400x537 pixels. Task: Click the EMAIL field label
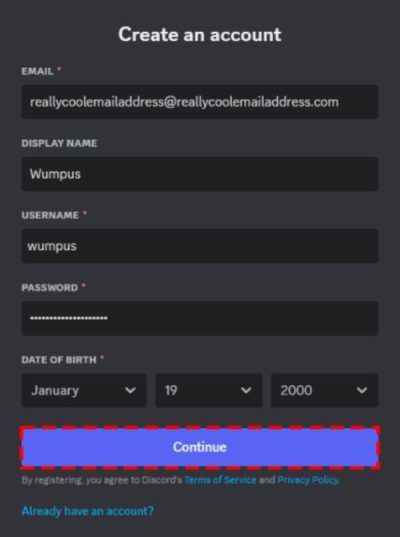pyautogui.click(x=37, y=71)
